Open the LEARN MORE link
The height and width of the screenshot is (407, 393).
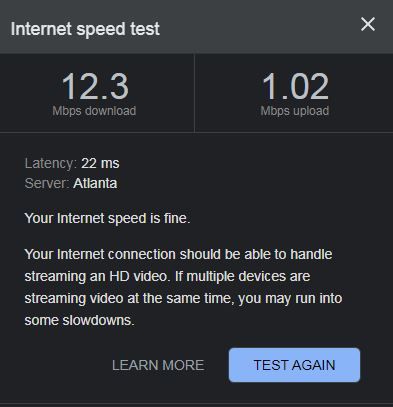click(158, 365)
